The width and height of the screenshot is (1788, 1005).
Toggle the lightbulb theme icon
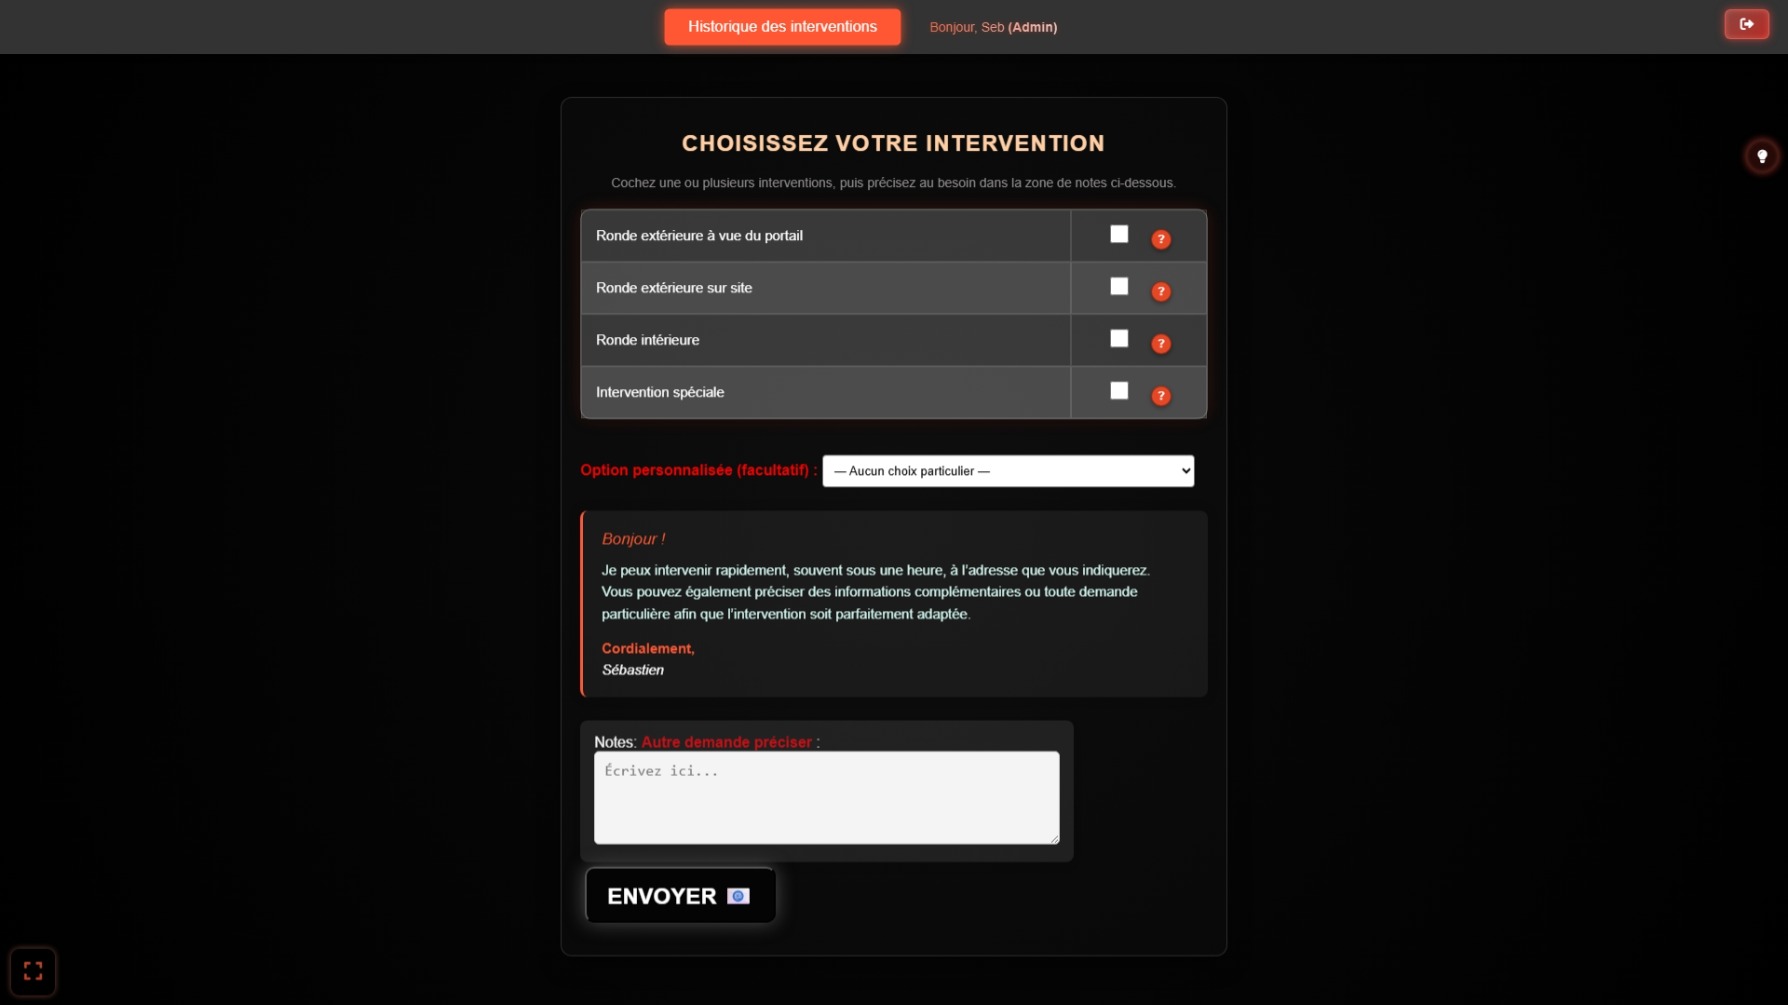point(1761,156)
